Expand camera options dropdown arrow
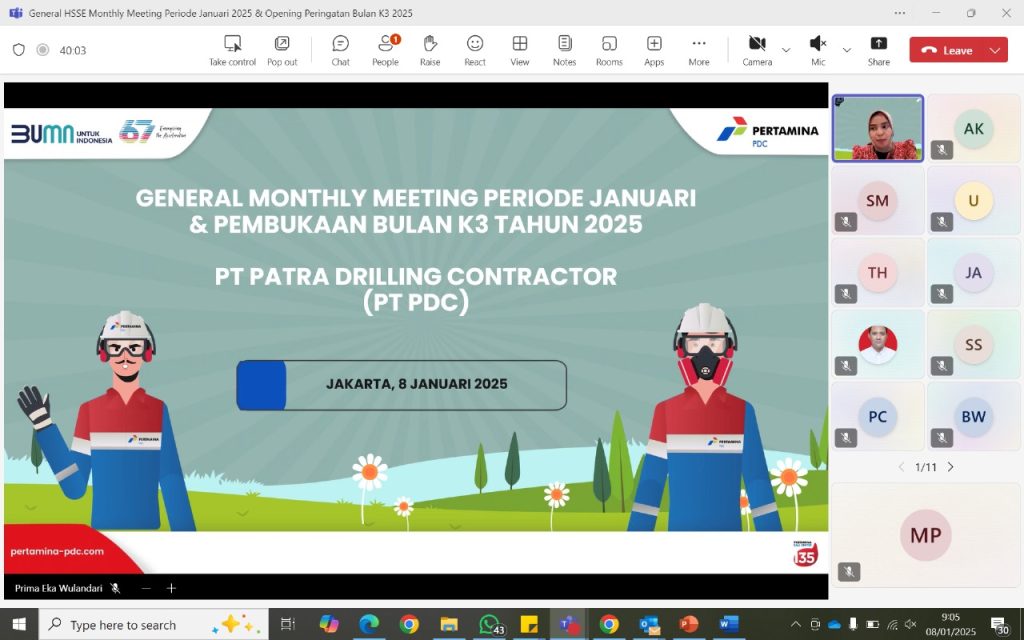The width and height of the screenshot is (1024, 640). [x=786, y=50]
